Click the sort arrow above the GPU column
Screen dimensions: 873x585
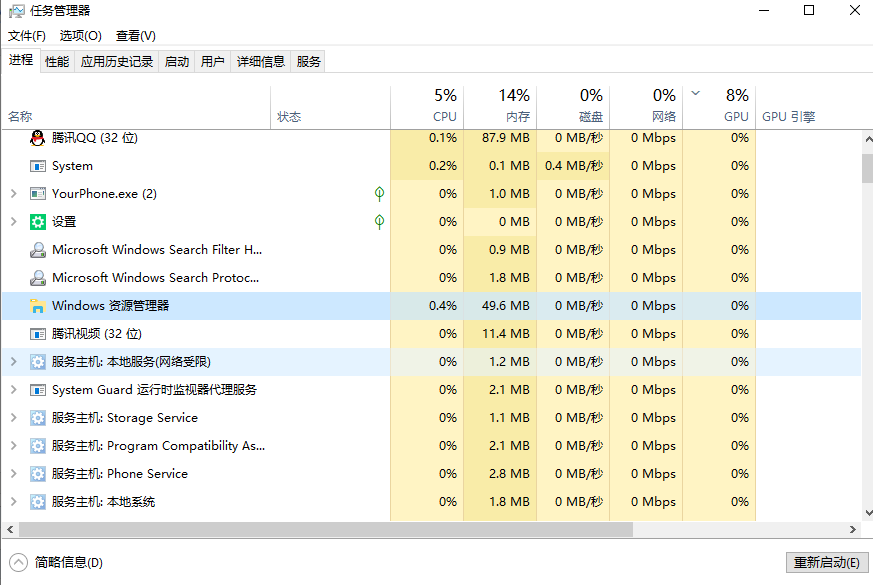click(x=695, y=93)
